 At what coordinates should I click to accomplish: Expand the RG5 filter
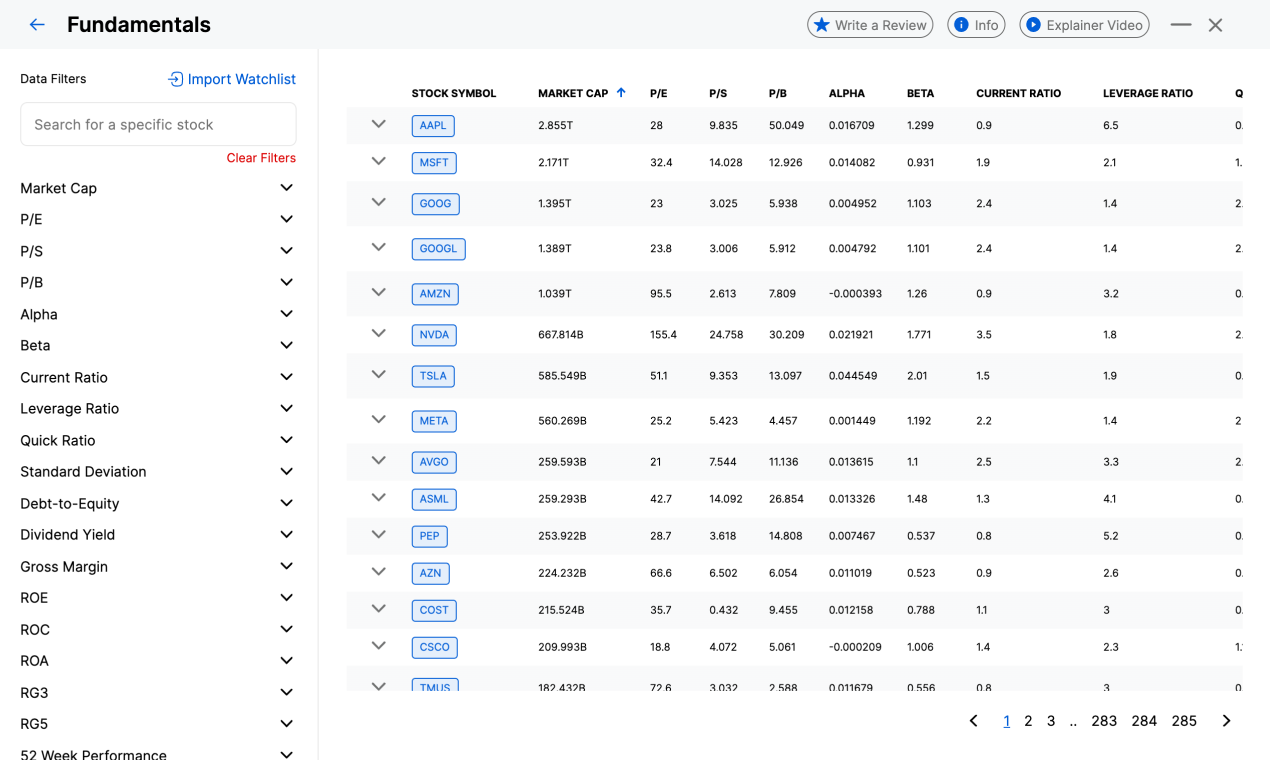[158, 723]
